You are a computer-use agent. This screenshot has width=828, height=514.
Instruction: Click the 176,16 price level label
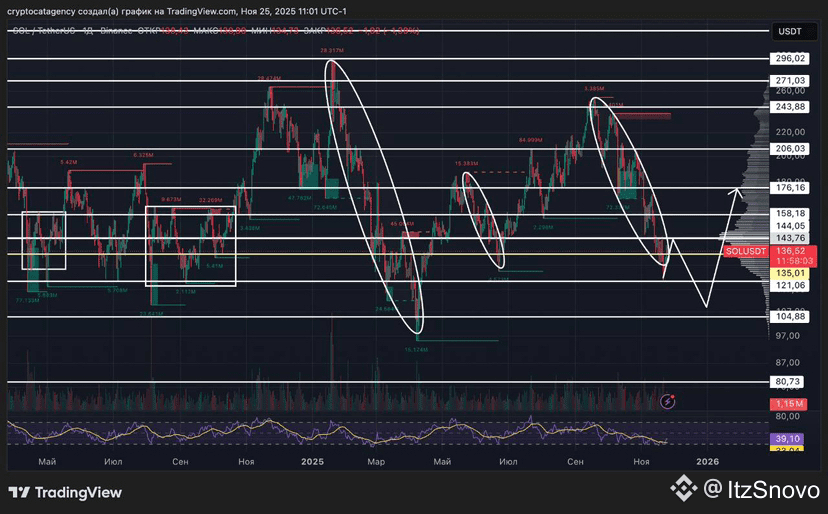point(790,187)
